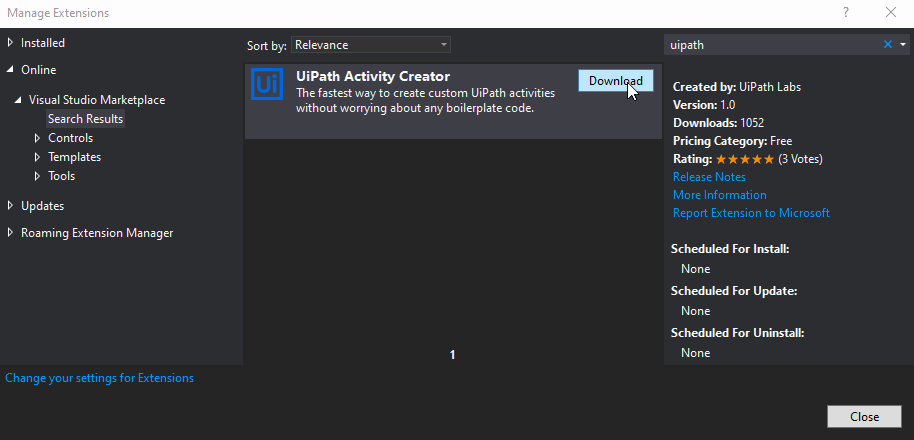Open Change your settings for Extensions
The height and width of the screenshot is (440, 914).
pyautogui.click(x=100, y=378)
